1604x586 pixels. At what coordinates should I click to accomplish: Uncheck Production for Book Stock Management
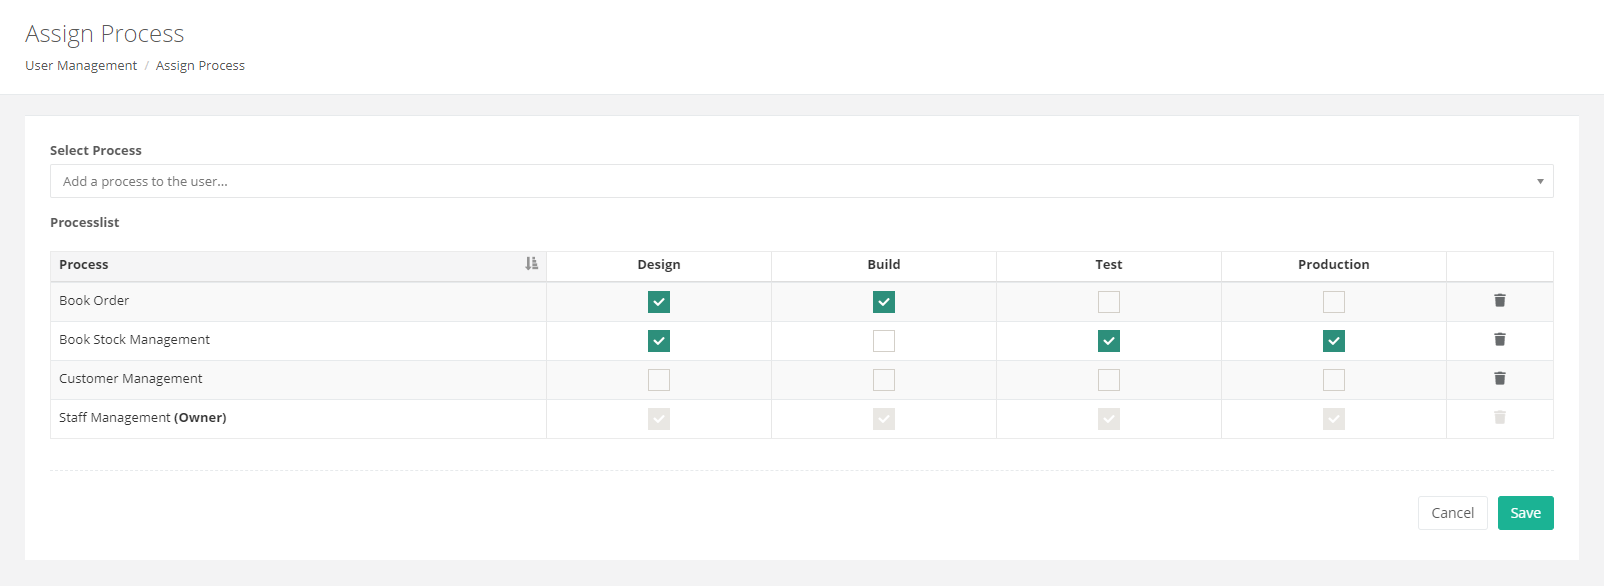coord(1334,341)
